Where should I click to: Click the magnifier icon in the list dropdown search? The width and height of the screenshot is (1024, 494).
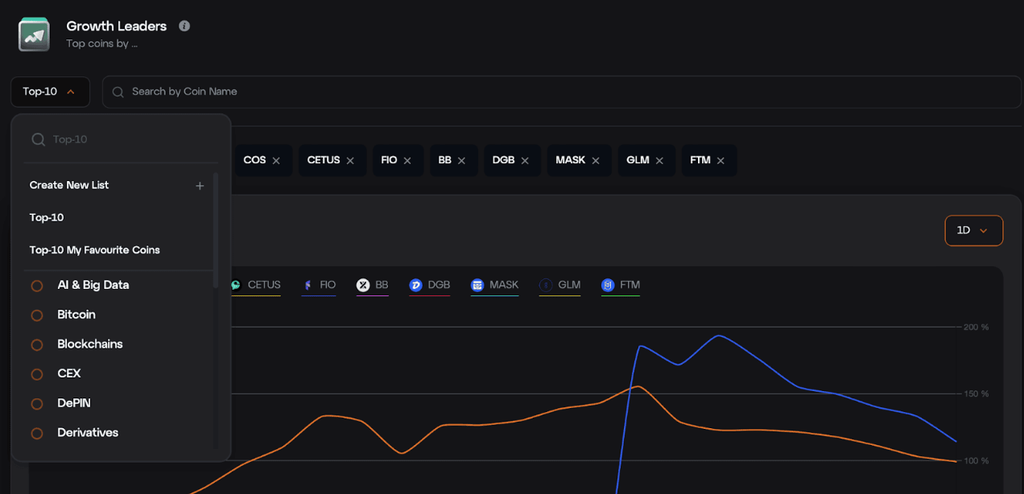pyautogui.click(x=39, y=139)
